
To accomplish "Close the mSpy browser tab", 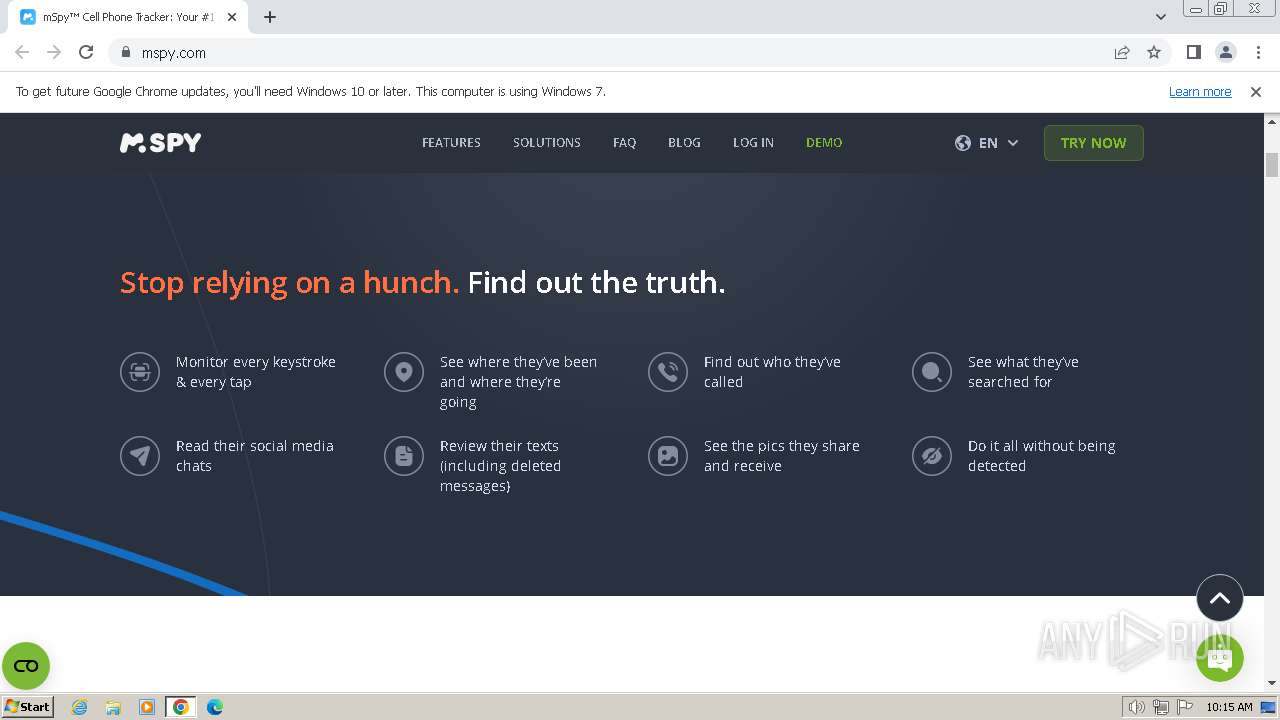I will 232,17.
